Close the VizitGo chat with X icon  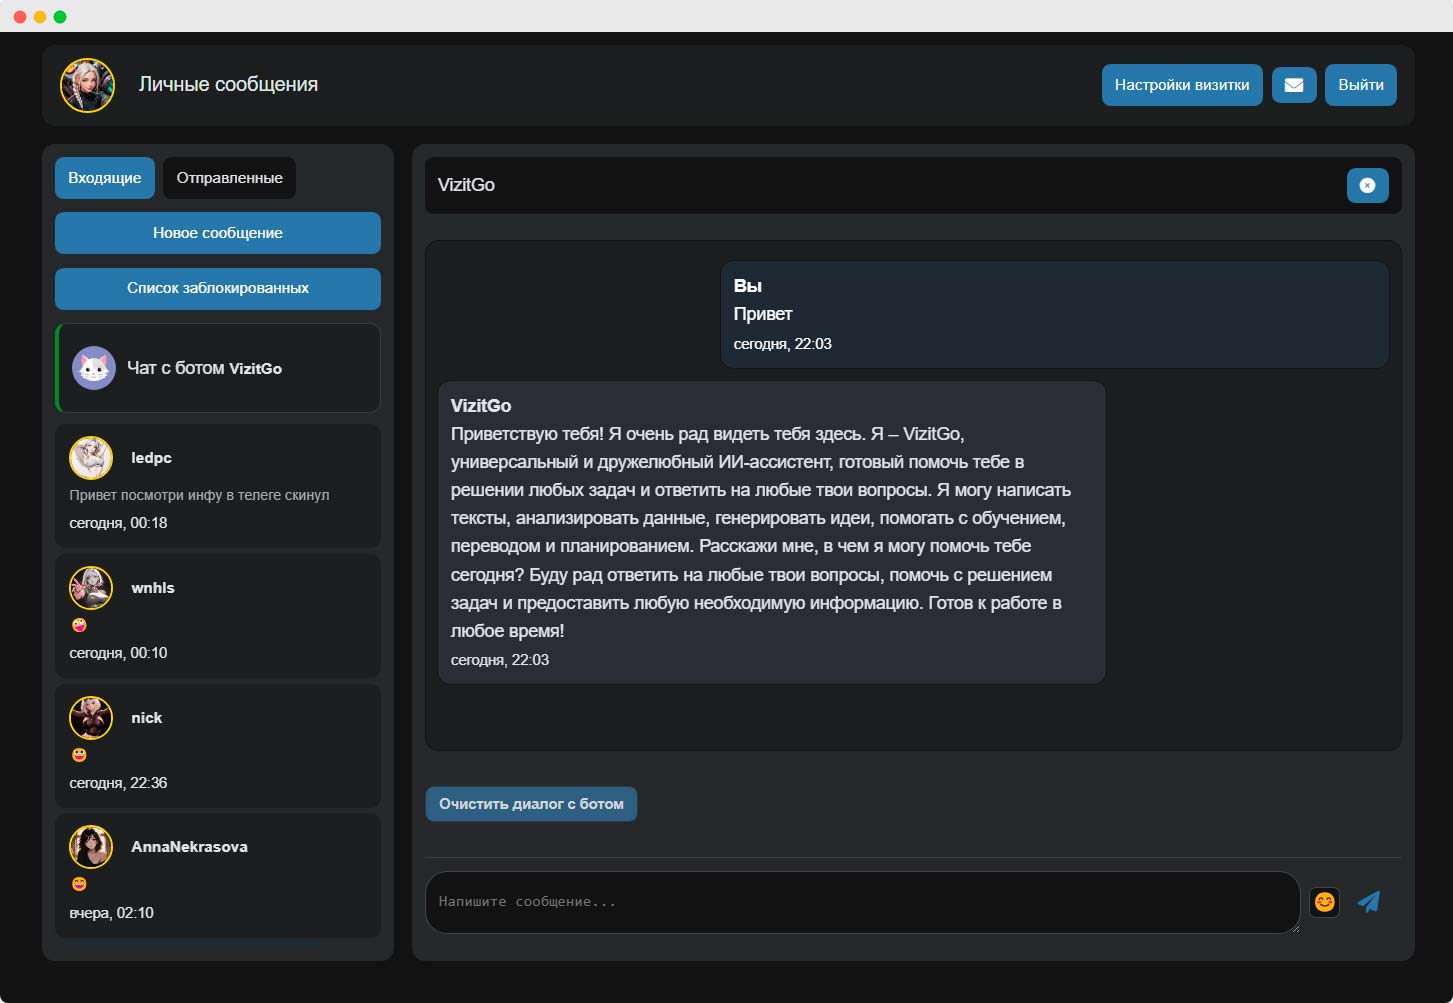coord(1367,185)
